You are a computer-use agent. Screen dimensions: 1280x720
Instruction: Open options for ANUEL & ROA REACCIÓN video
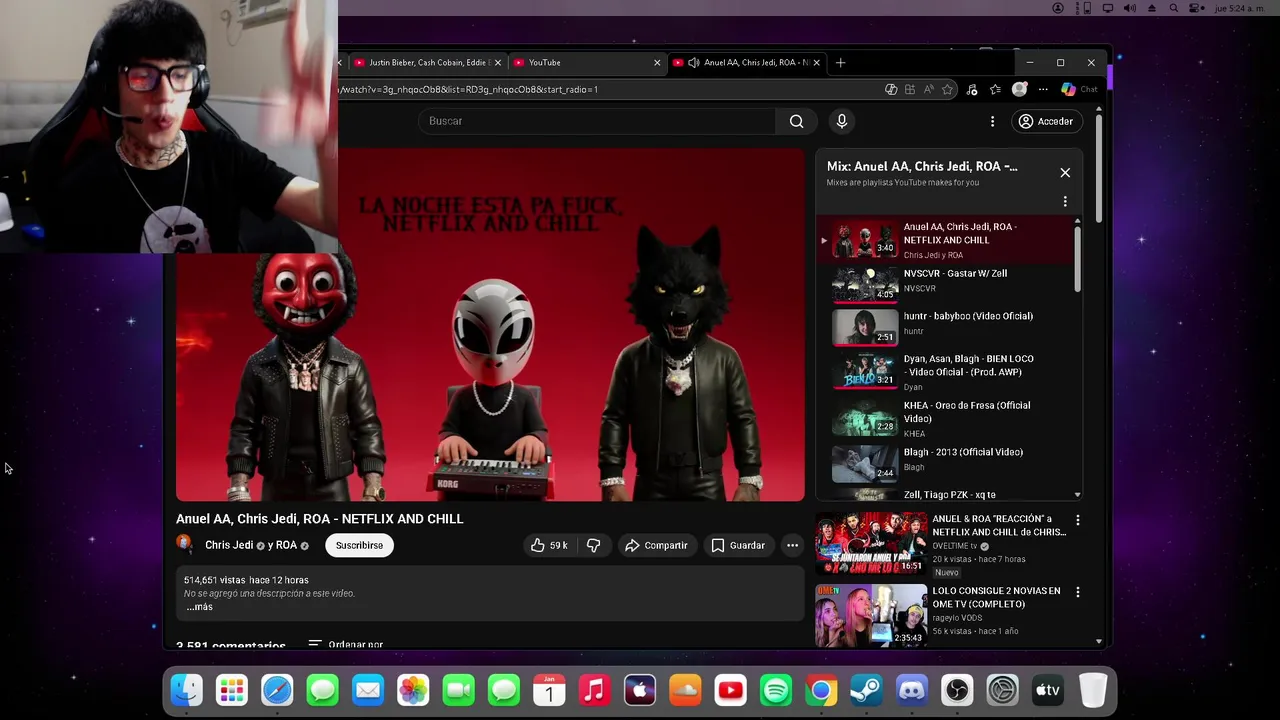tap(1077, 520)
